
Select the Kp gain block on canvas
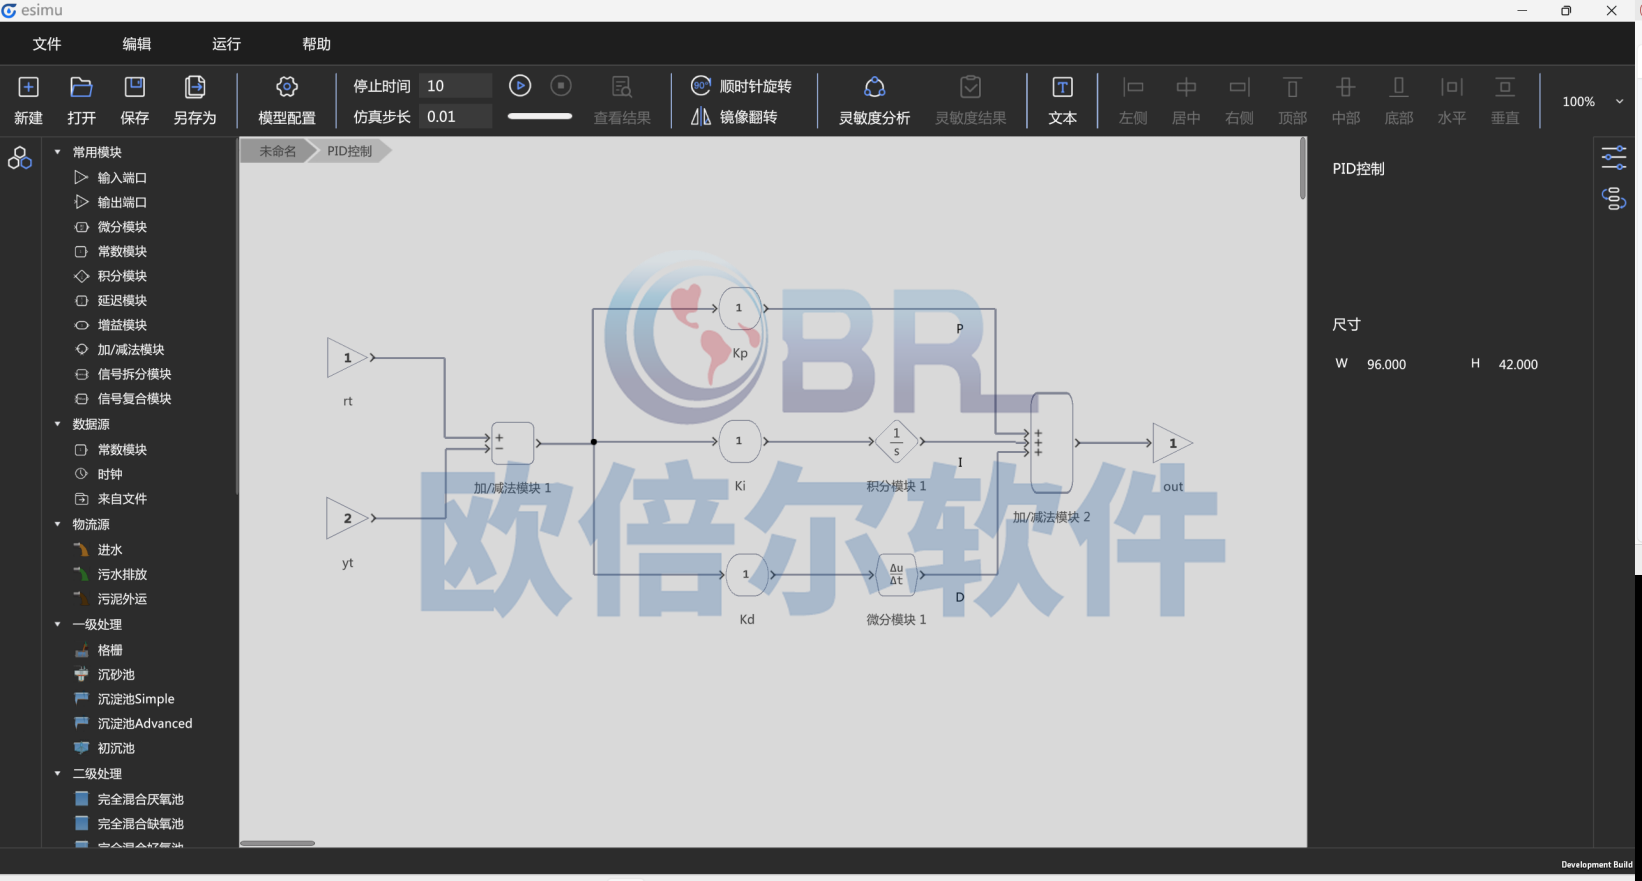[740, 308]
